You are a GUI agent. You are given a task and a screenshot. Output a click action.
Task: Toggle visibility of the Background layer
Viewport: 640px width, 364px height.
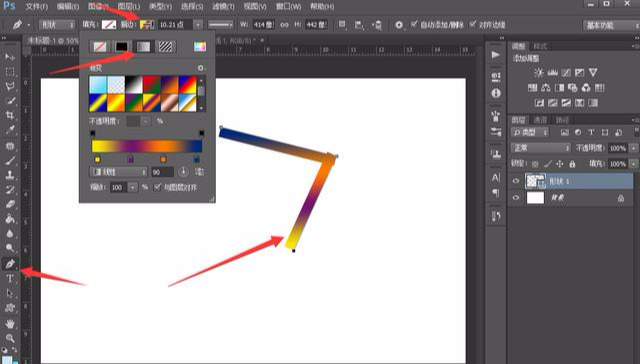(516, 198)
